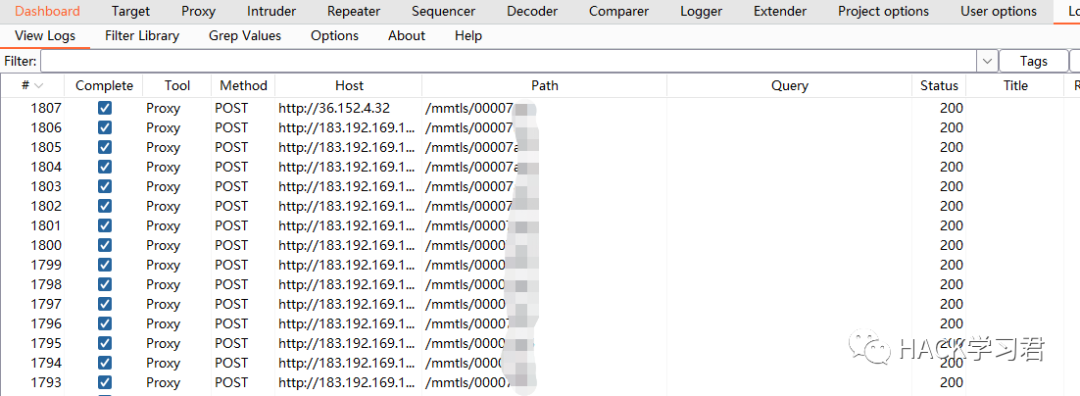Sort by the Host column header
1080x396 pixels.
(x=349, y=85)
